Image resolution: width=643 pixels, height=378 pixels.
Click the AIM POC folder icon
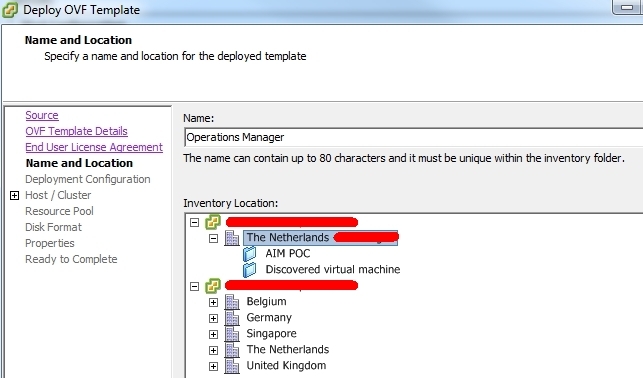(x=249, y=254)
